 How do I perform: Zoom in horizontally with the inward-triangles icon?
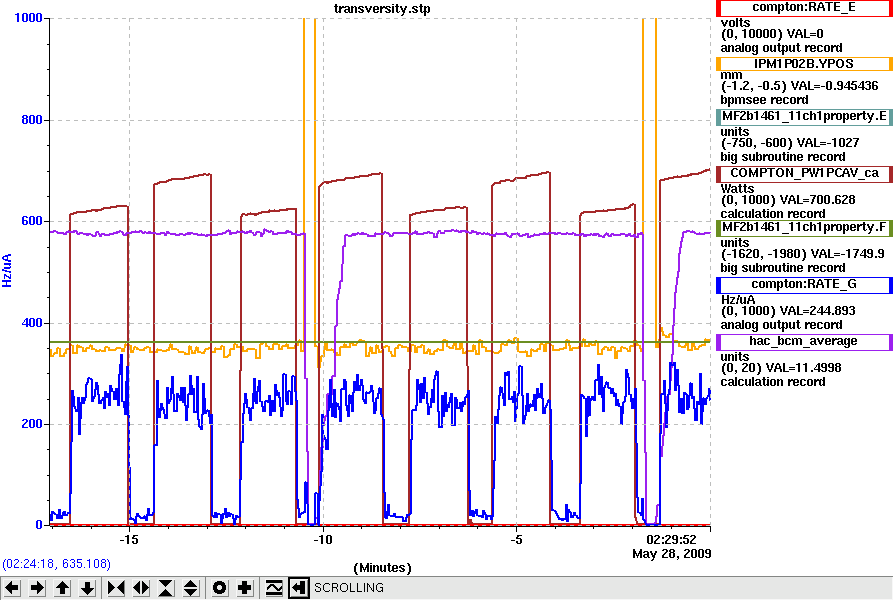pyautogui.click(x=116, y=587)
